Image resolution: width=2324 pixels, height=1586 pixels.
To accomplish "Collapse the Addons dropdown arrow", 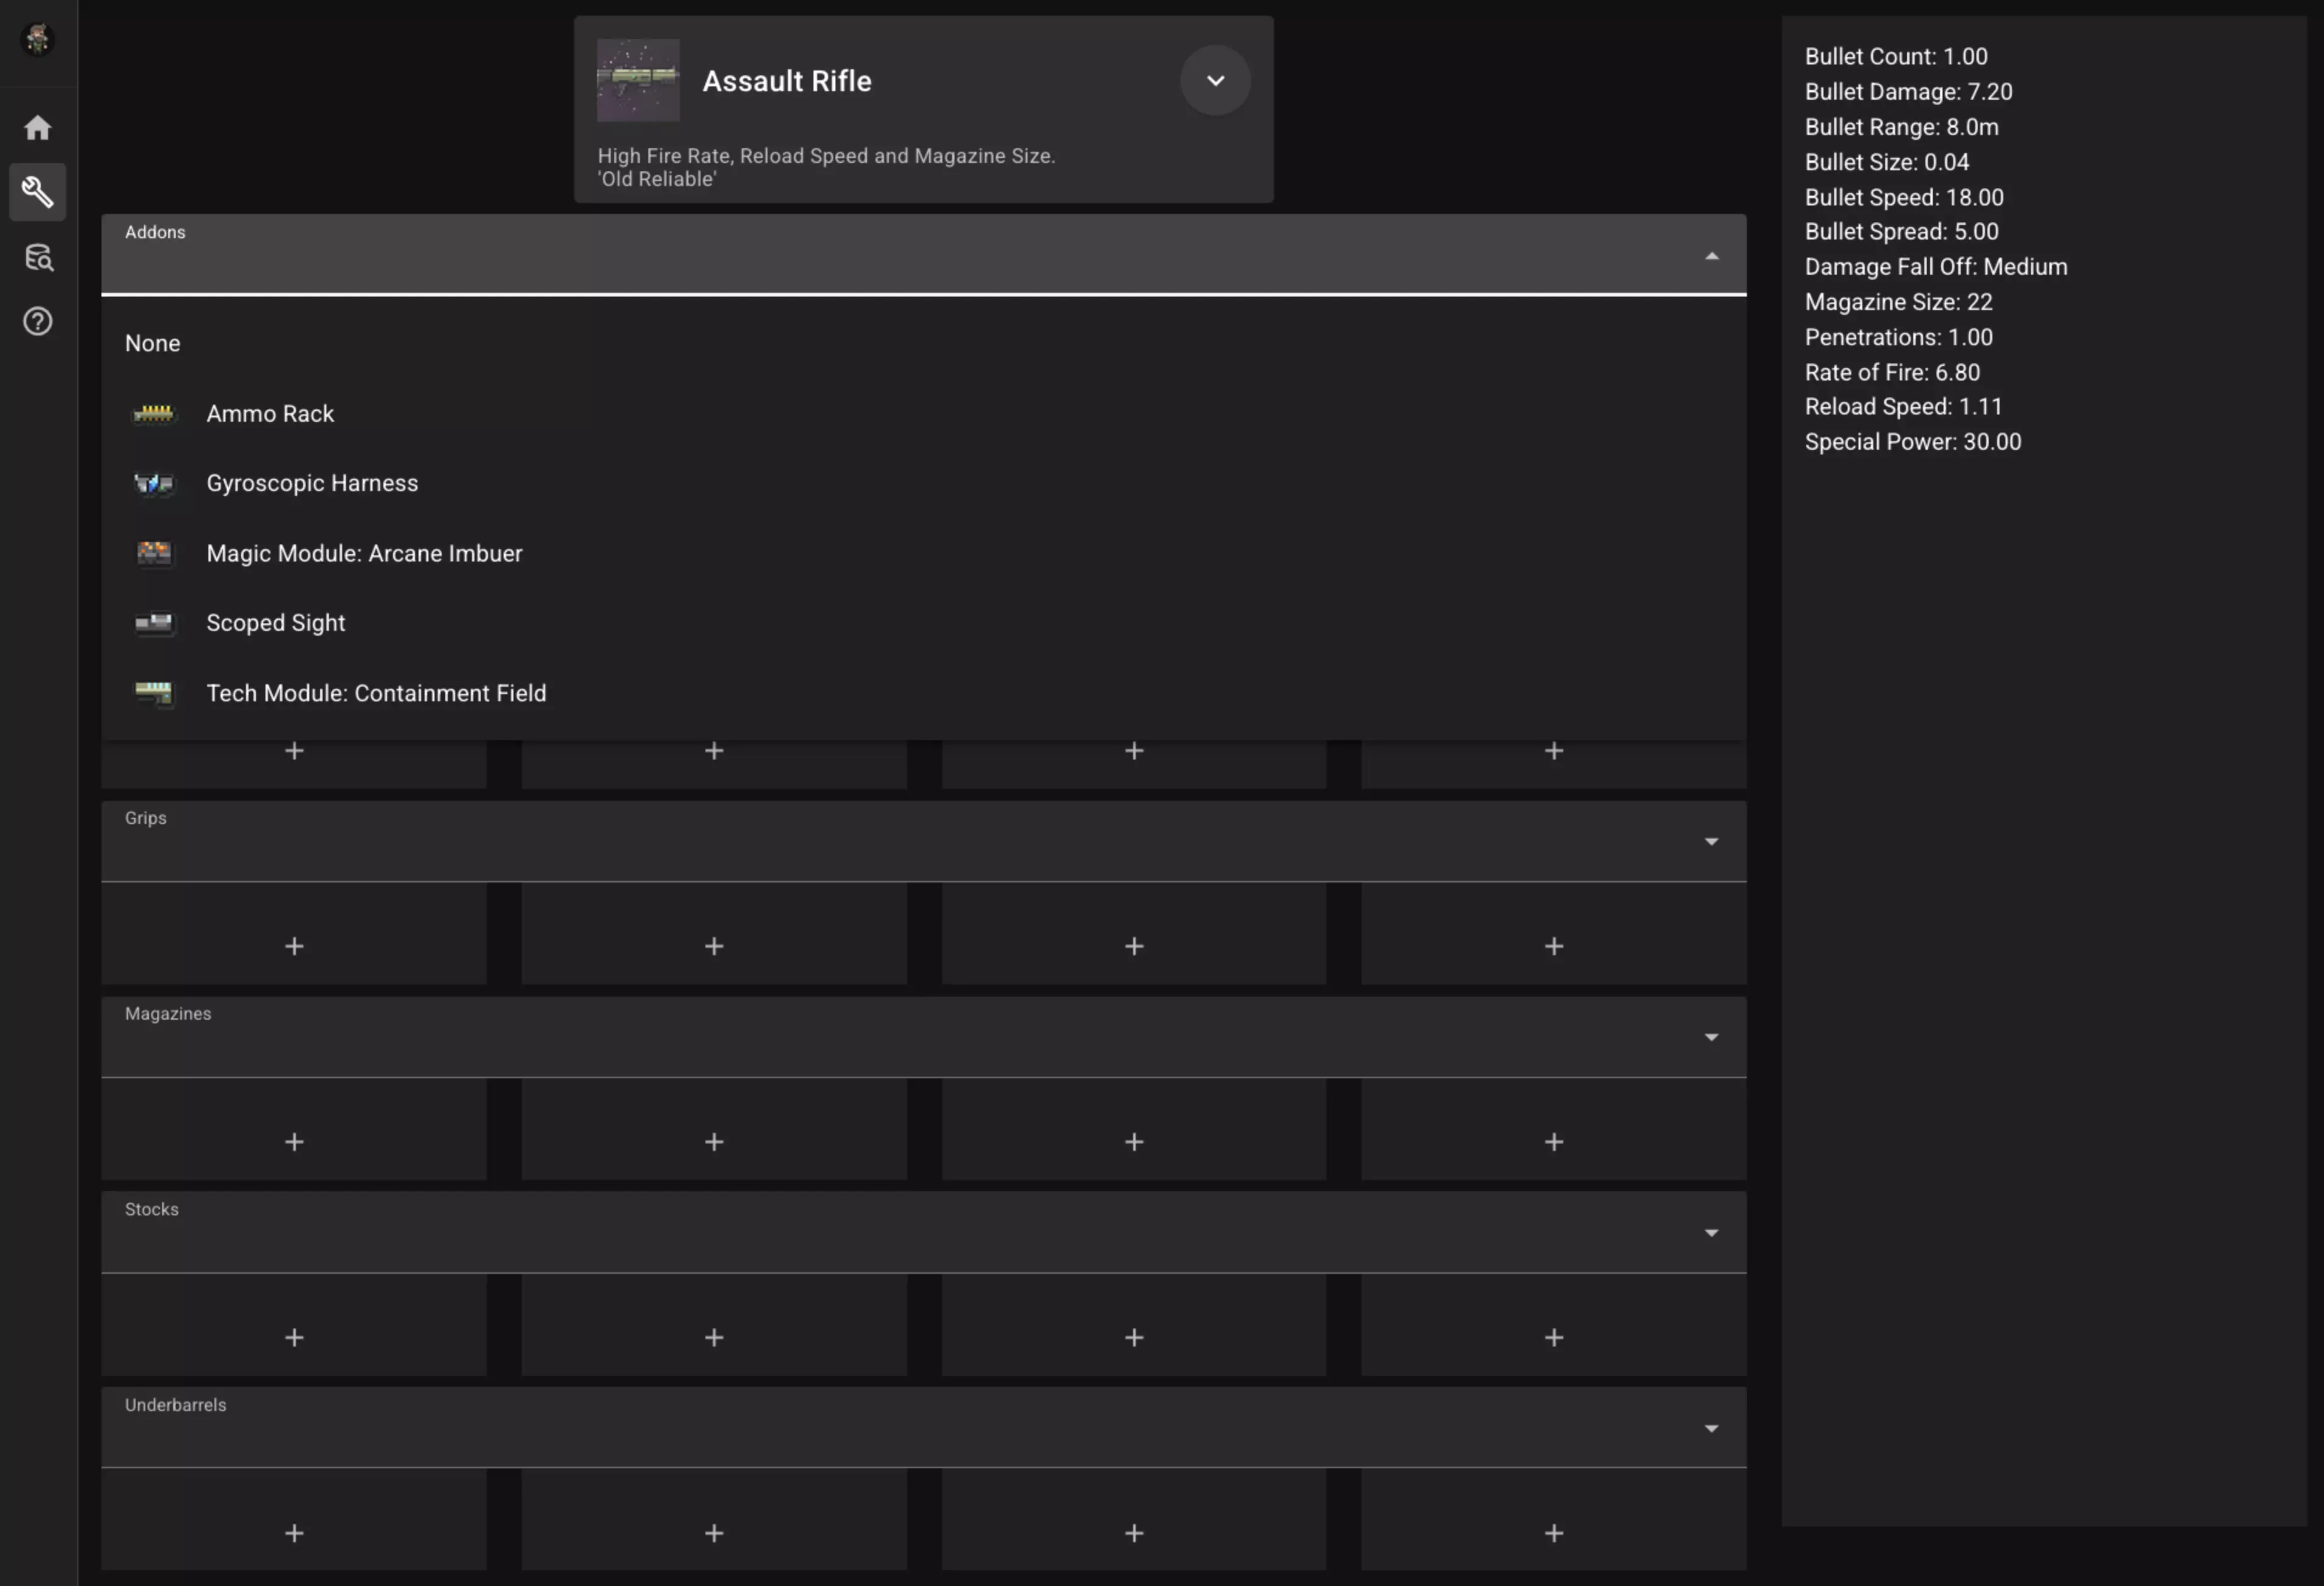I will pos(1711,257).
